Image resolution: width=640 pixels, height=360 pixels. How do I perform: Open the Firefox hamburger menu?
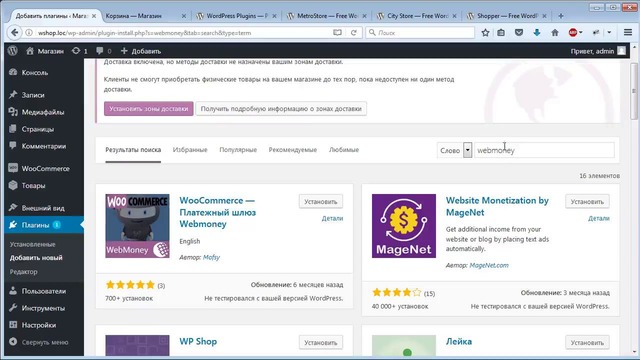[628, 33]
